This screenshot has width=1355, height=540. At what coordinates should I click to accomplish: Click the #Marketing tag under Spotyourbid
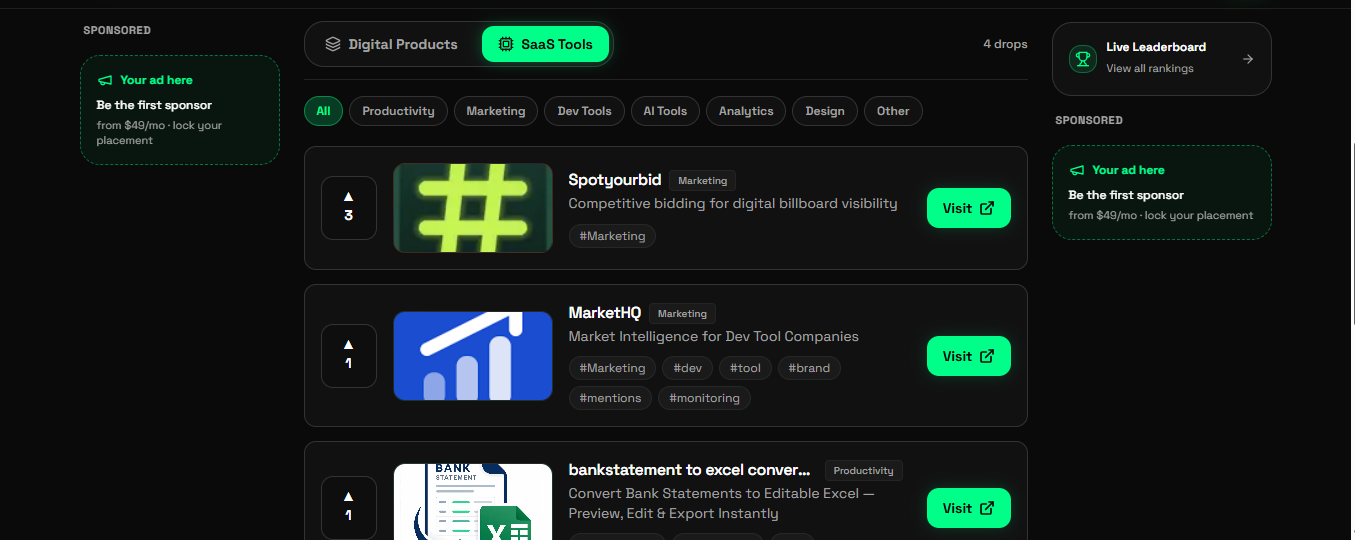coord(613,236)
